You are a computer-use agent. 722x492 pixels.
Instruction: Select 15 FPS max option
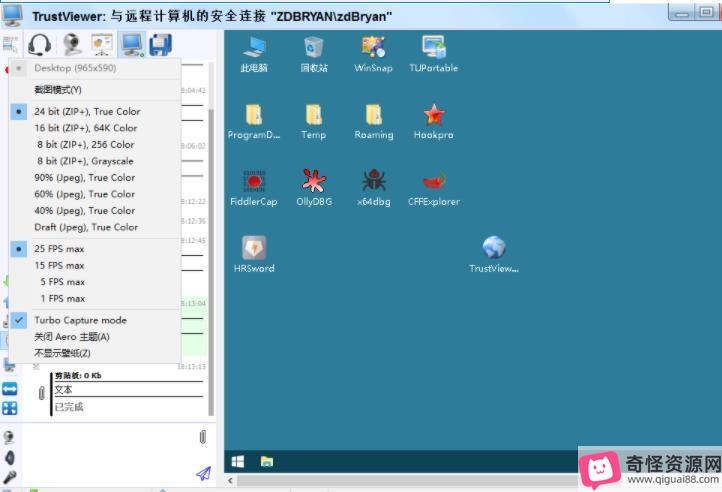pyautogui.click(x=59, y=265)
